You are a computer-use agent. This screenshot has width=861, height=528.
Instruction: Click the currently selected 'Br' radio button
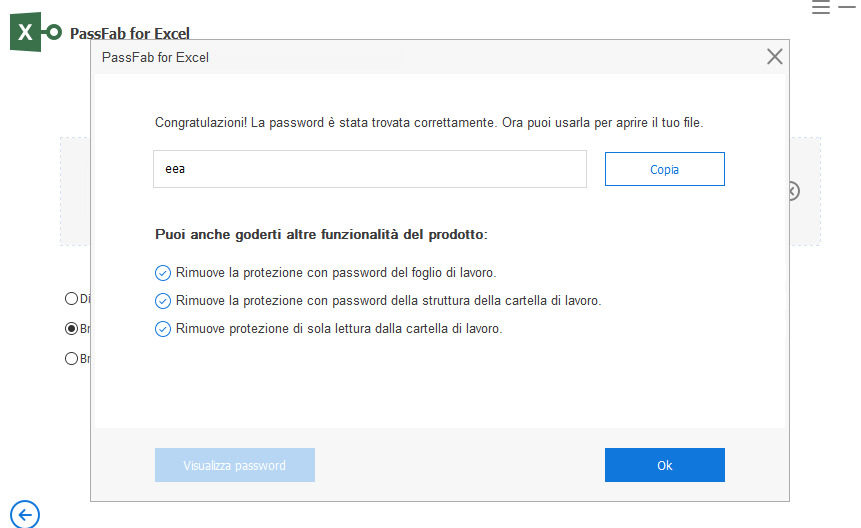click(71, 328)
